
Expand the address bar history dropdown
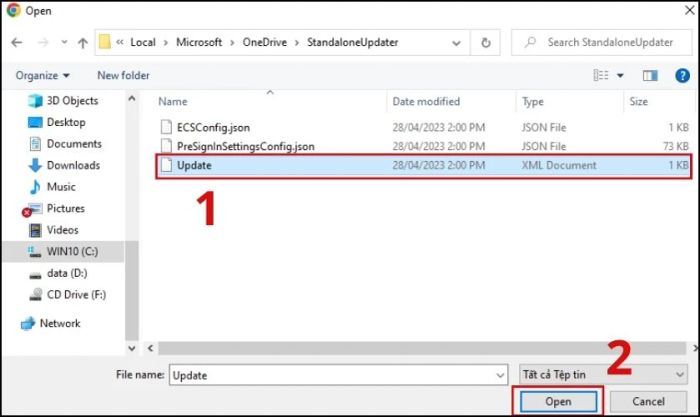click(x=456, y=43)
